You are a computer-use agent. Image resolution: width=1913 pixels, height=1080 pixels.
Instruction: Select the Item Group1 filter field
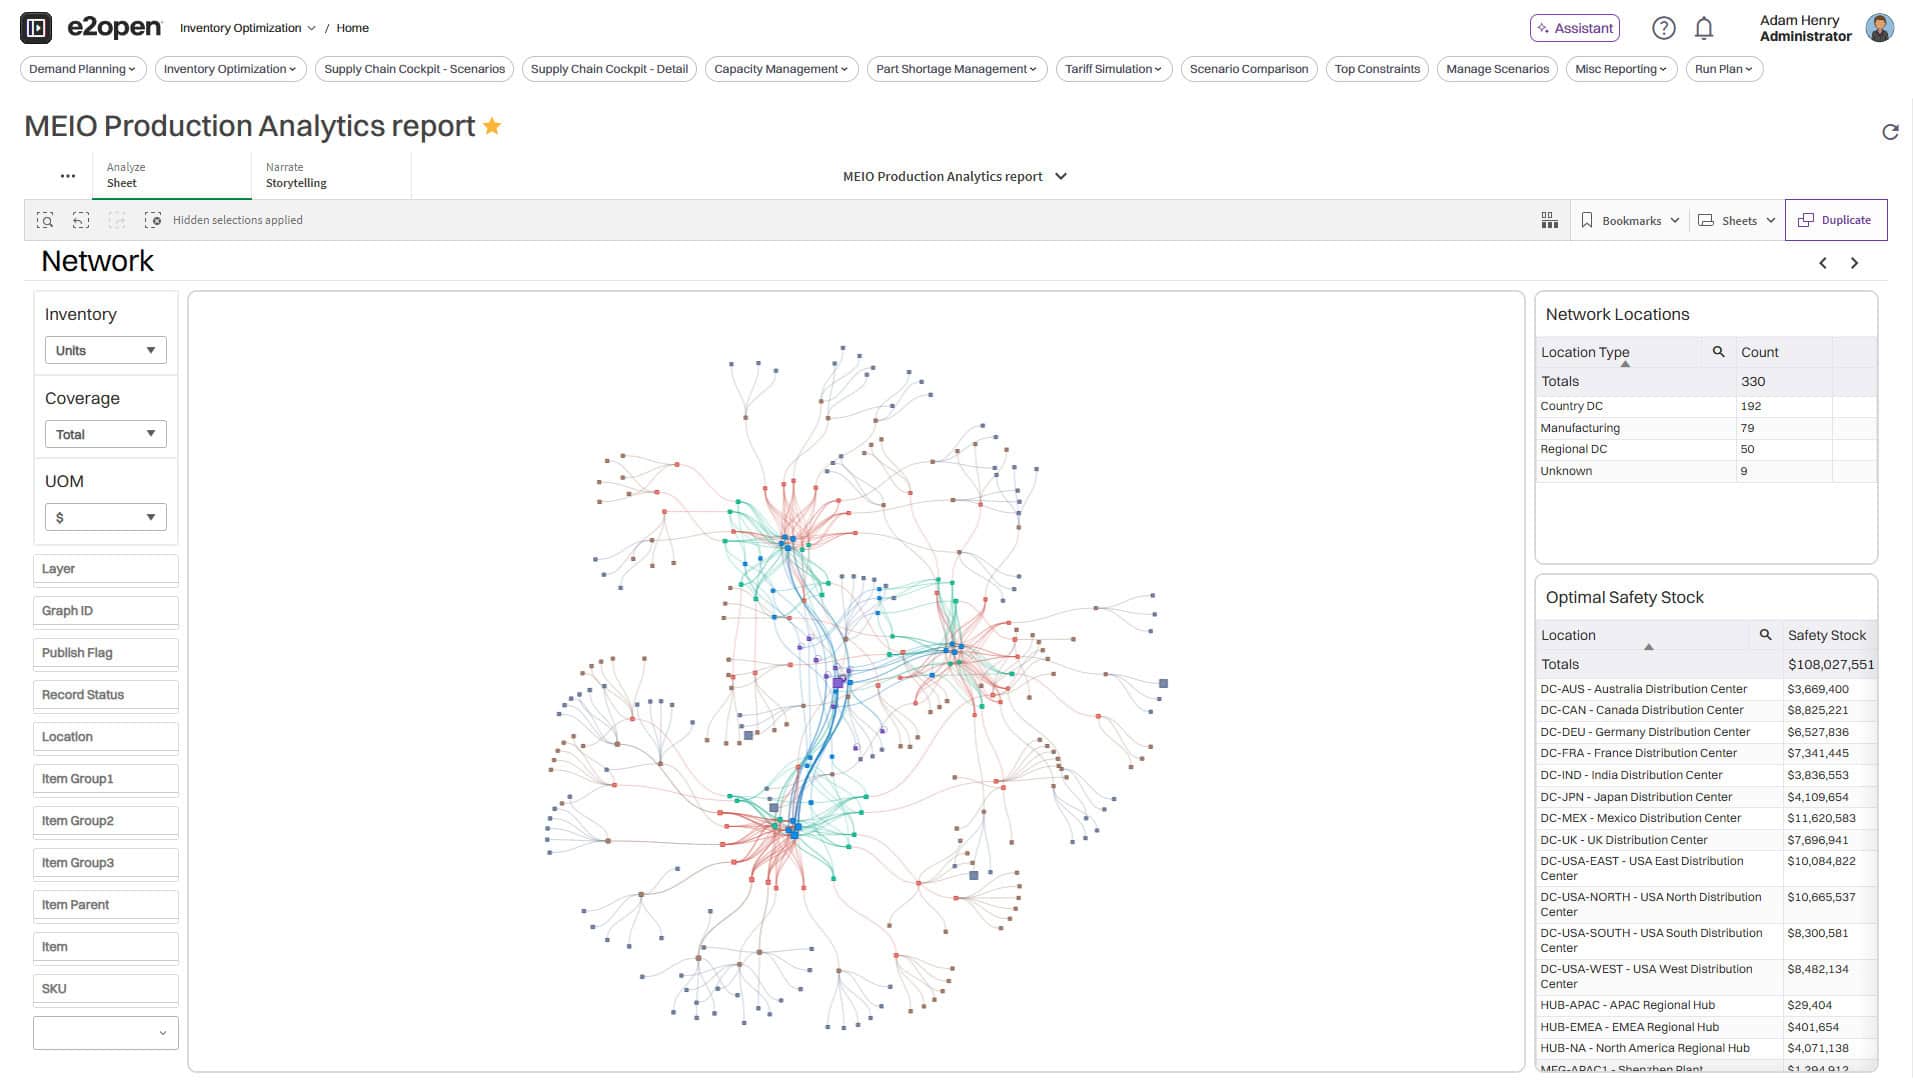[105, 779]
